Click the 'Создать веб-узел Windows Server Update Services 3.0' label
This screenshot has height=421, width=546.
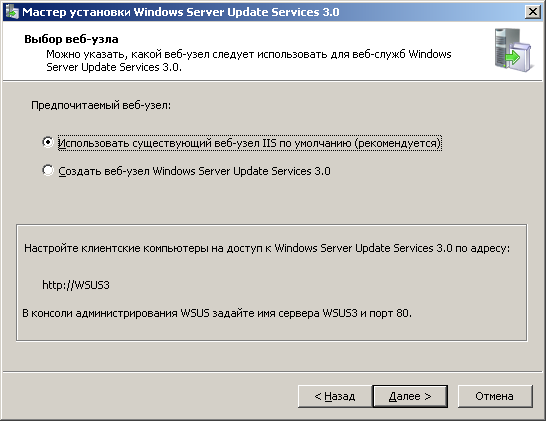click(x=194, y=171)
